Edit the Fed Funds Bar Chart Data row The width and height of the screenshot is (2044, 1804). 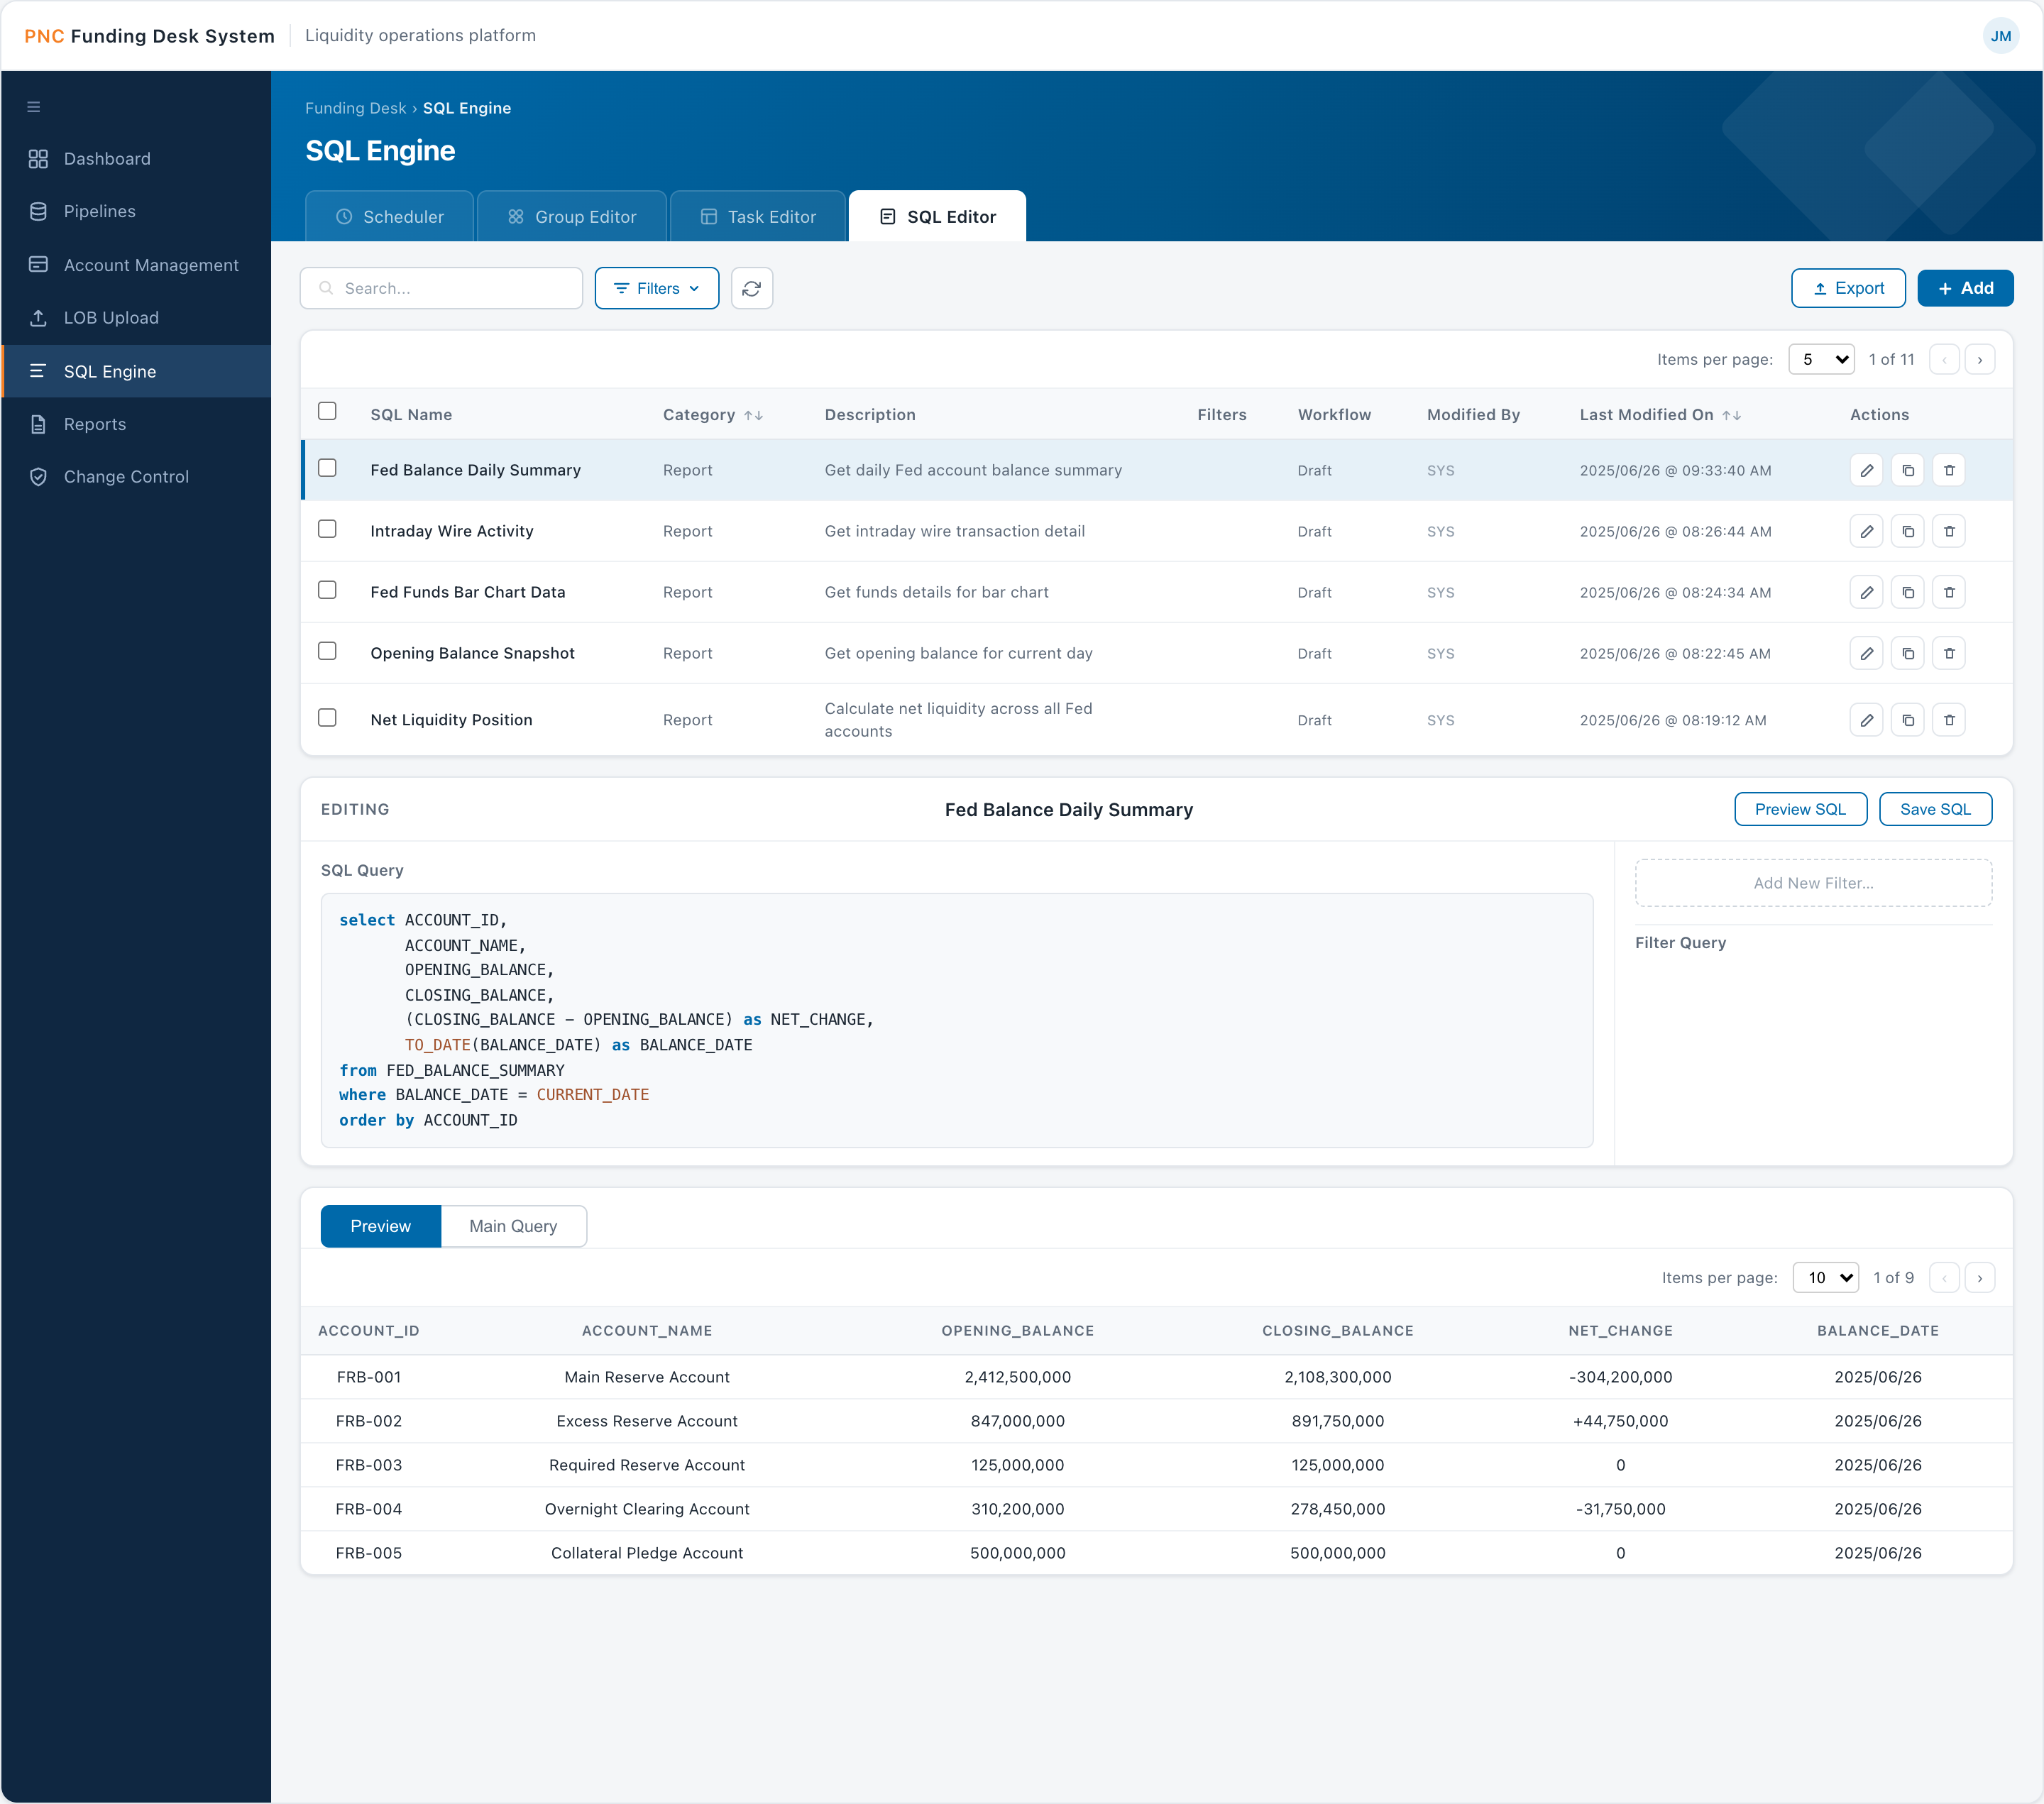pos(1866,592)
